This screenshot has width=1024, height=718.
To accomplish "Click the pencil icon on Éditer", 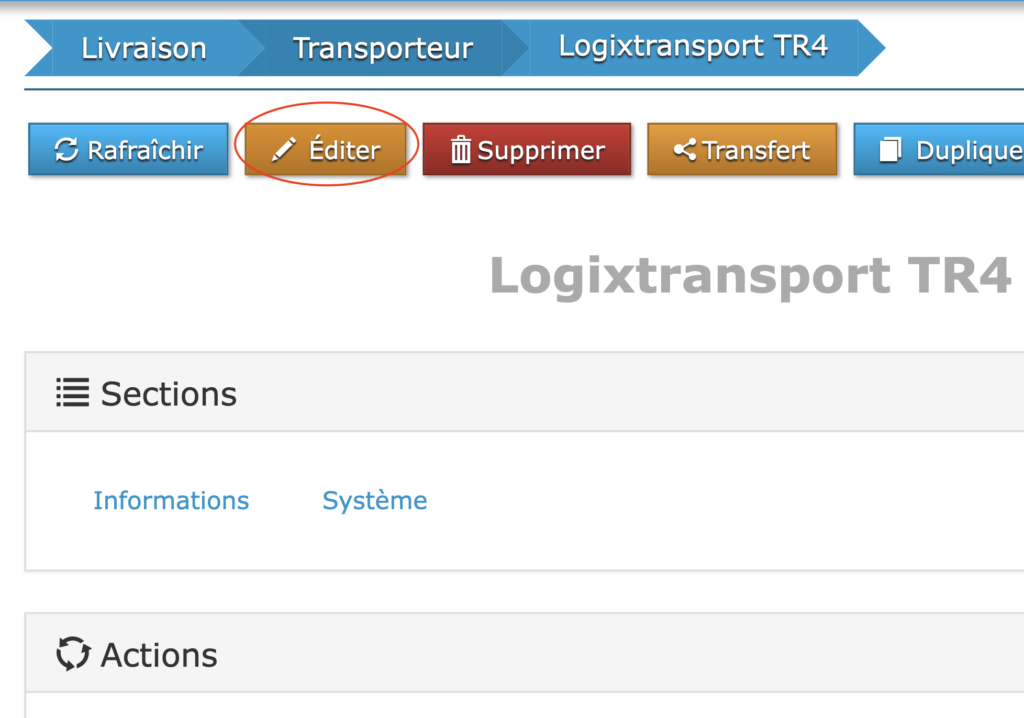I will 284,151.
